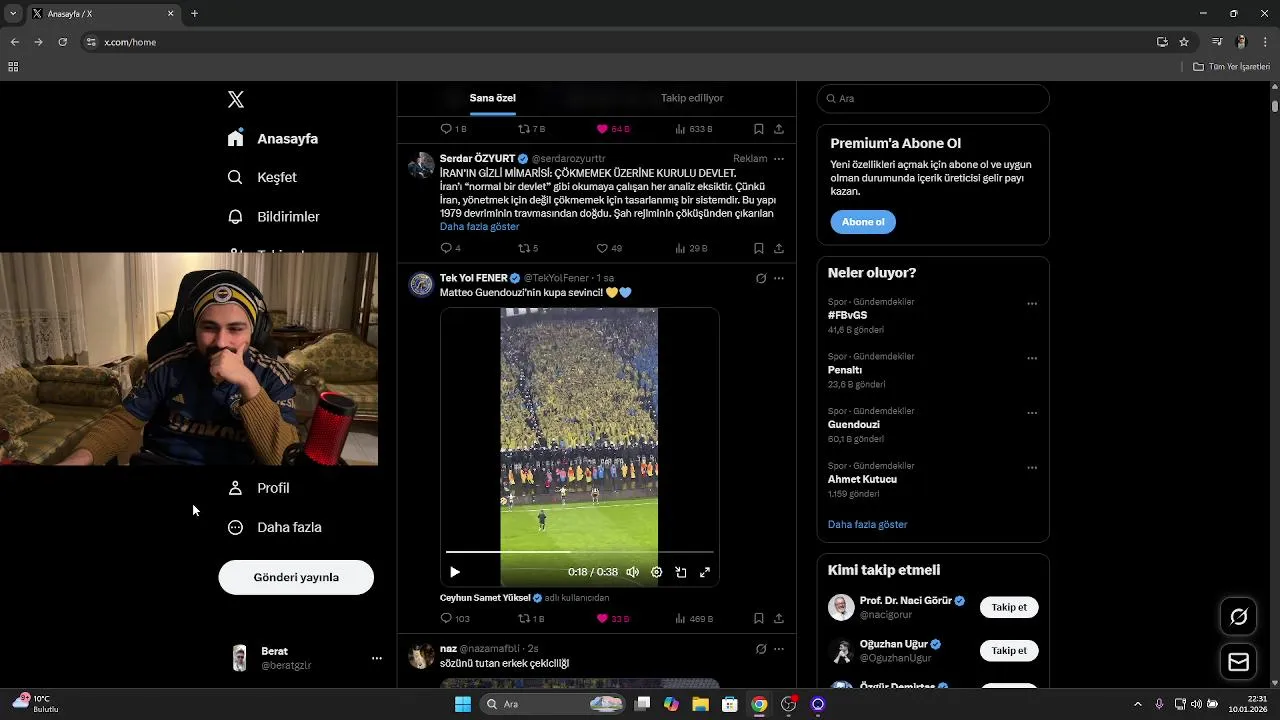This screenshot has height=720, width=1280.
Task: View analytics of Tek Yol FENER post
Action: tap(694, 619)
